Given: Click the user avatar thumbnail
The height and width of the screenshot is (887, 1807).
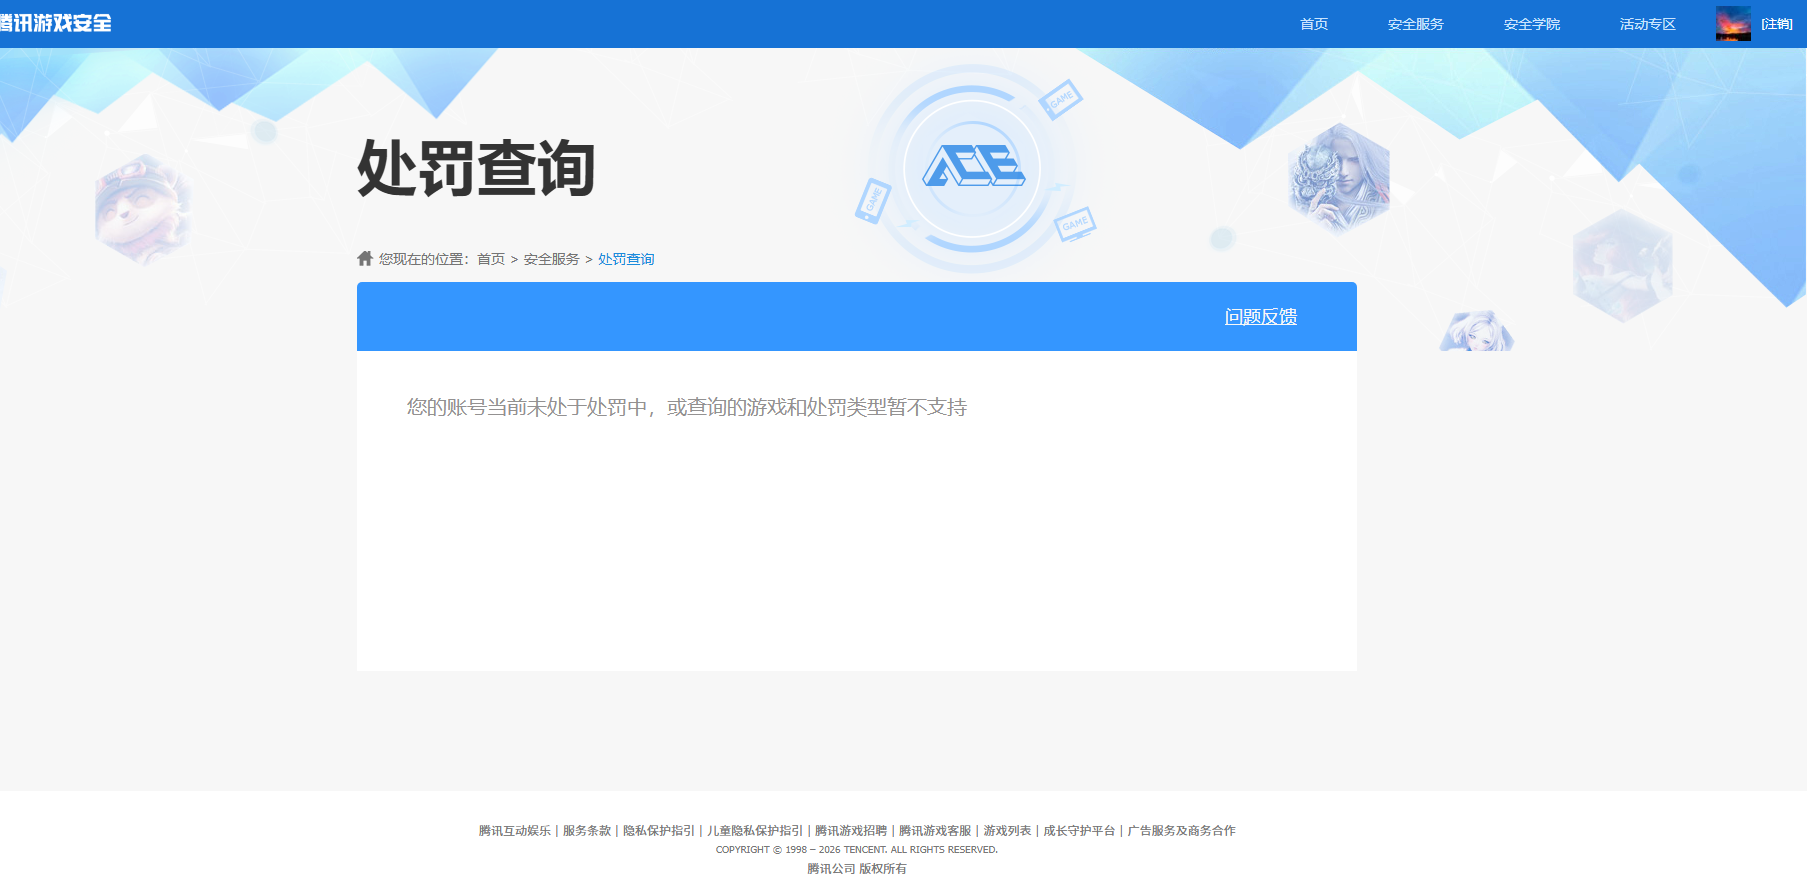Looking at the screenshot, I should pos(1733,24).
